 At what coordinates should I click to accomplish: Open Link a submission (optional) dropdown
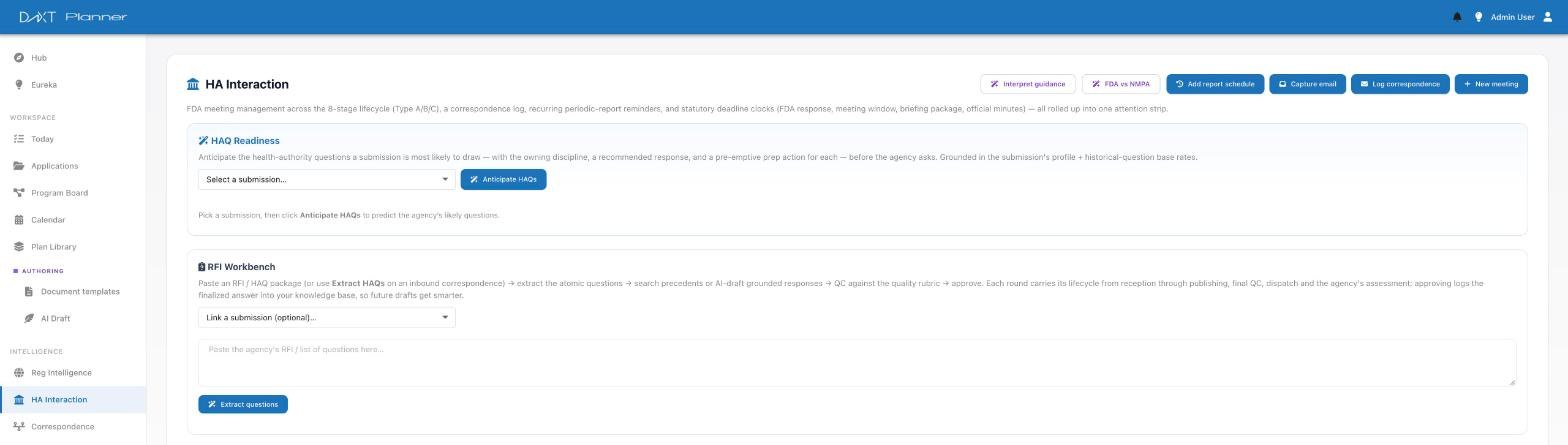pos(327,317)
